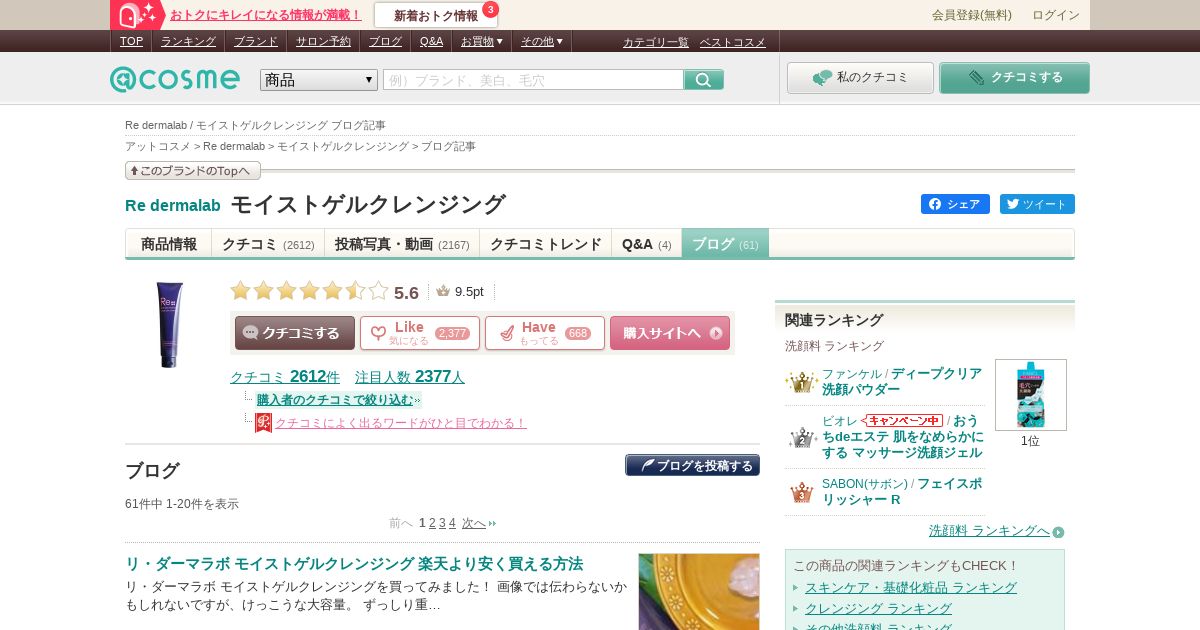The width and height of the screenshot is (1200, 630).
Task: Click 次へ pagination link
Action: pos(474,523)
